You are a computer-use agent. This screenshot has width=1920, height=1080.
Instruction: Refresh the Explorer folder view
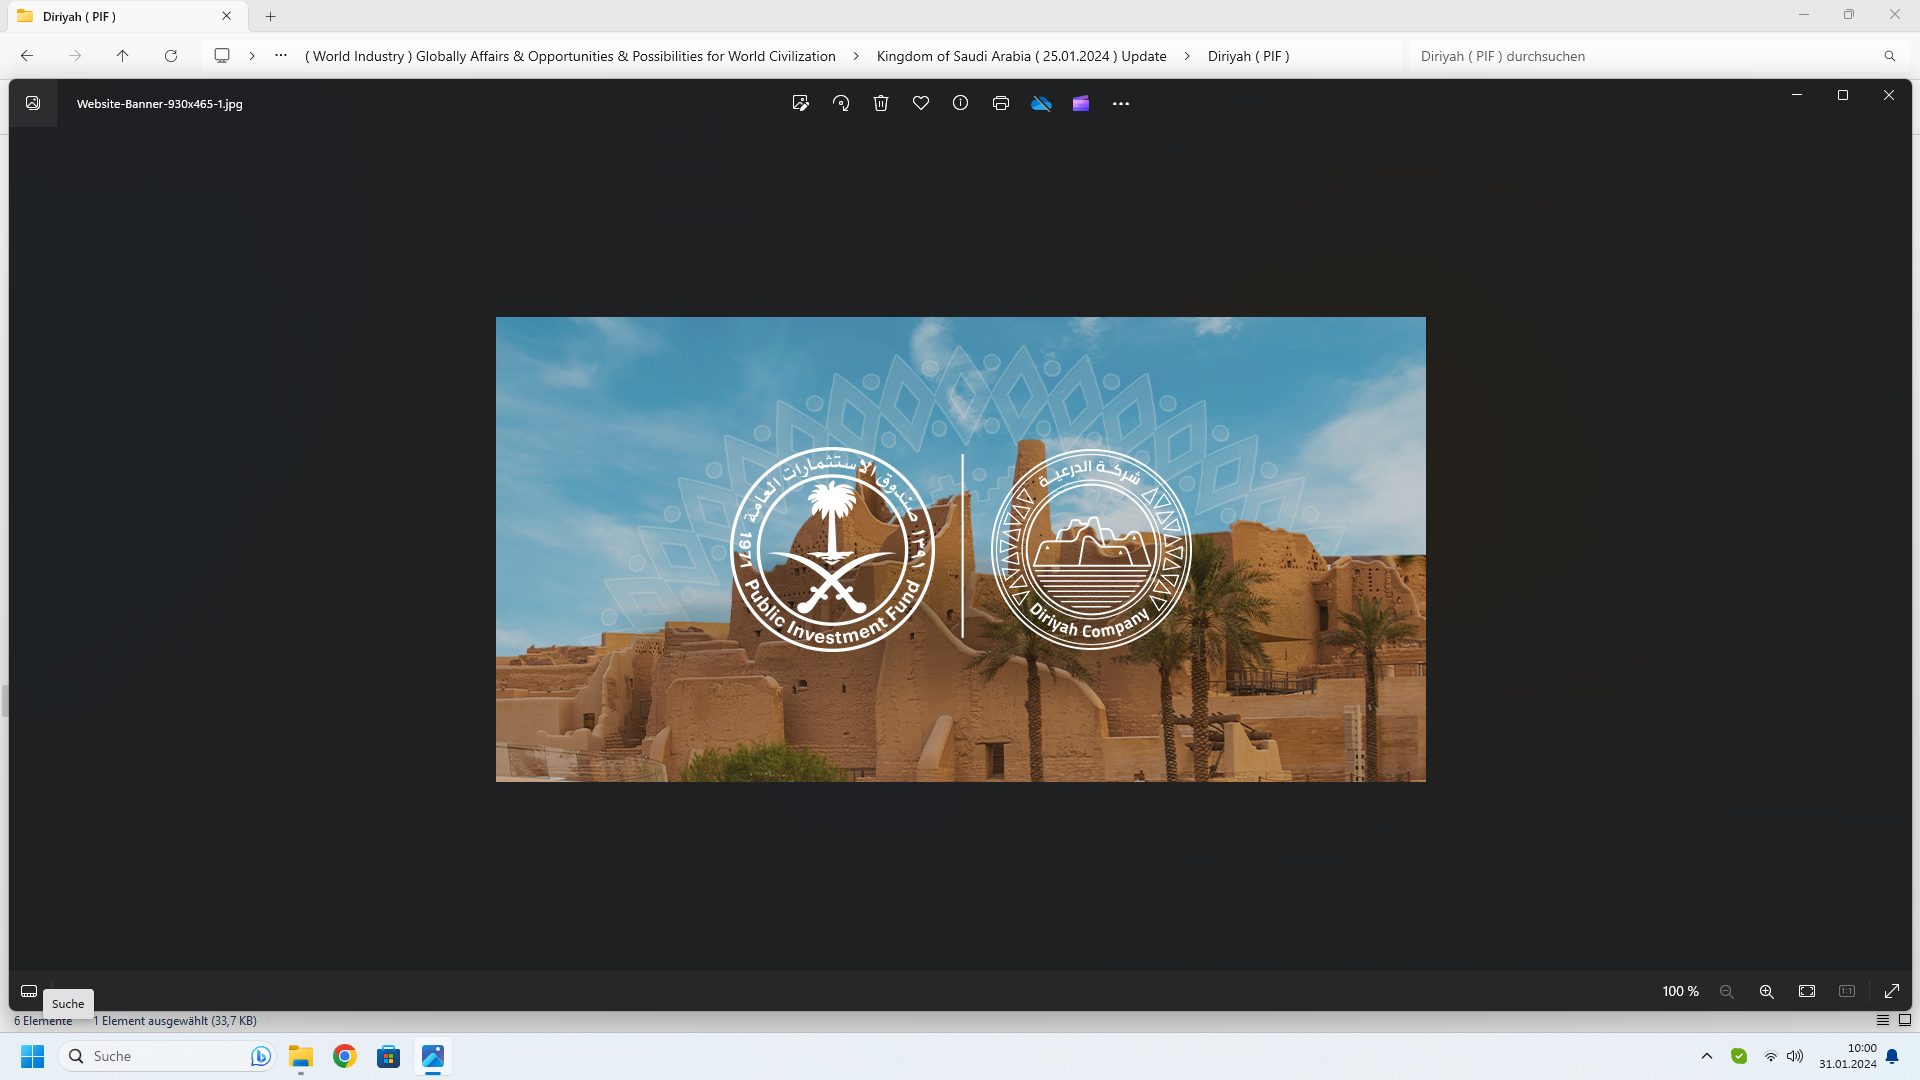point(171,56)
